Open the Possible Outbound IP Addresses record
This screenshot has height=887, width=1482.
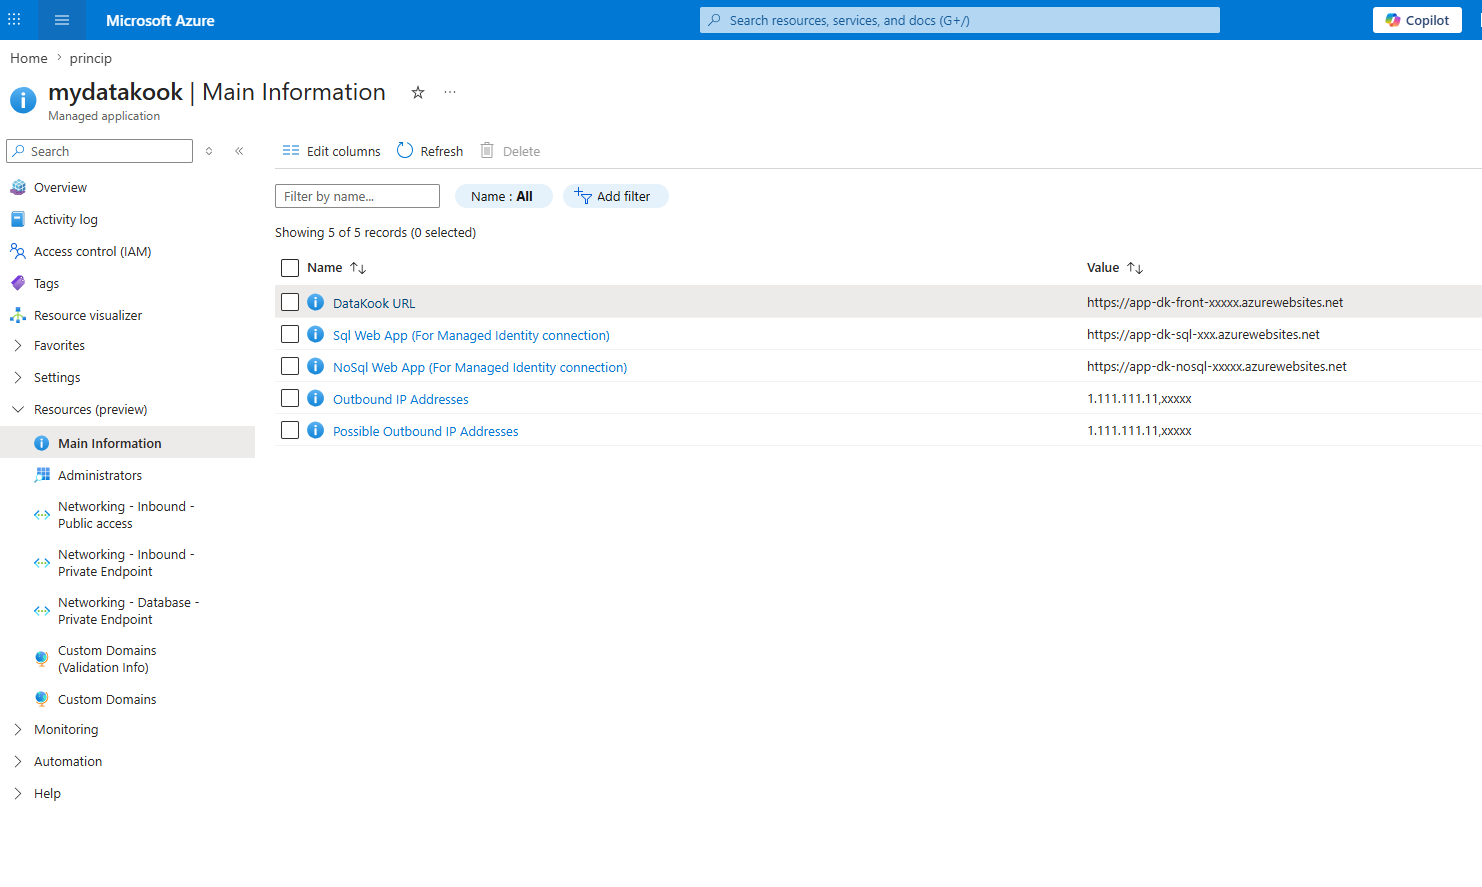click(x=426, y=431)
